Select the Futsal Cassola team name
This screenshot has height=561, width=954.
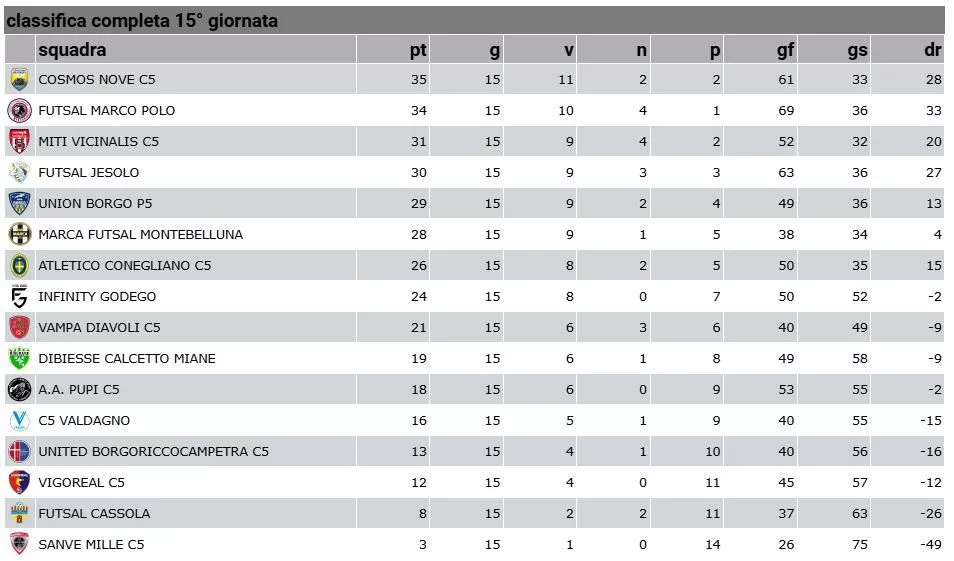pyautogui.click(x=94, y=514)
